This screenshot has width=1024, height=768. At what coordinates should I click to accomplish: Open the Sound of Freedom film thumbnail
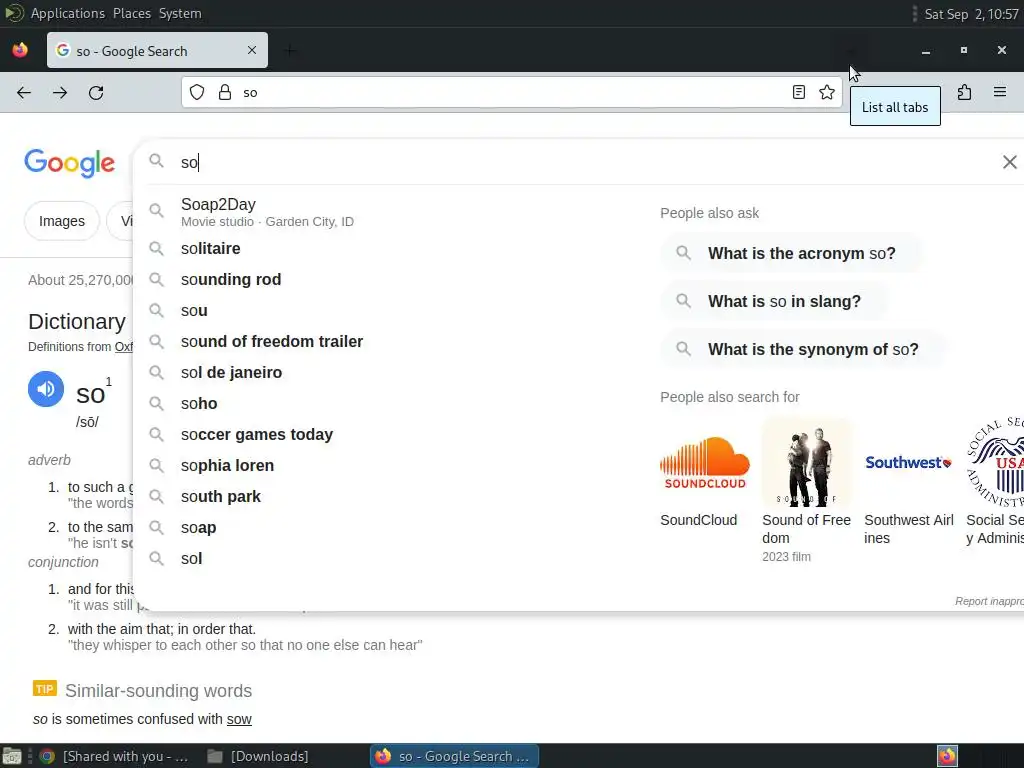point(807,464)
